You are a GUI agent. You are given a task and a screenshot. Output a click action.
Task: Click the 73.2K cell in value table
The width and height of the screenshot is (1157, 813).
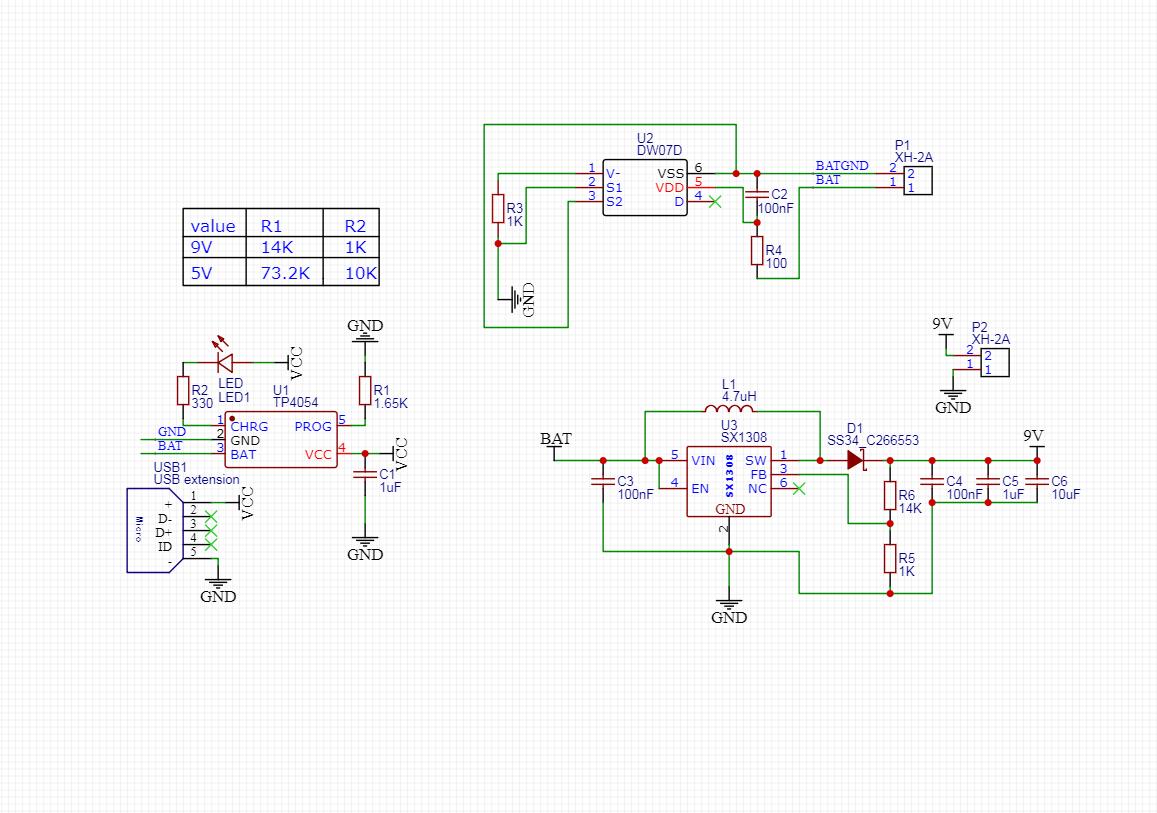point(283,273)
